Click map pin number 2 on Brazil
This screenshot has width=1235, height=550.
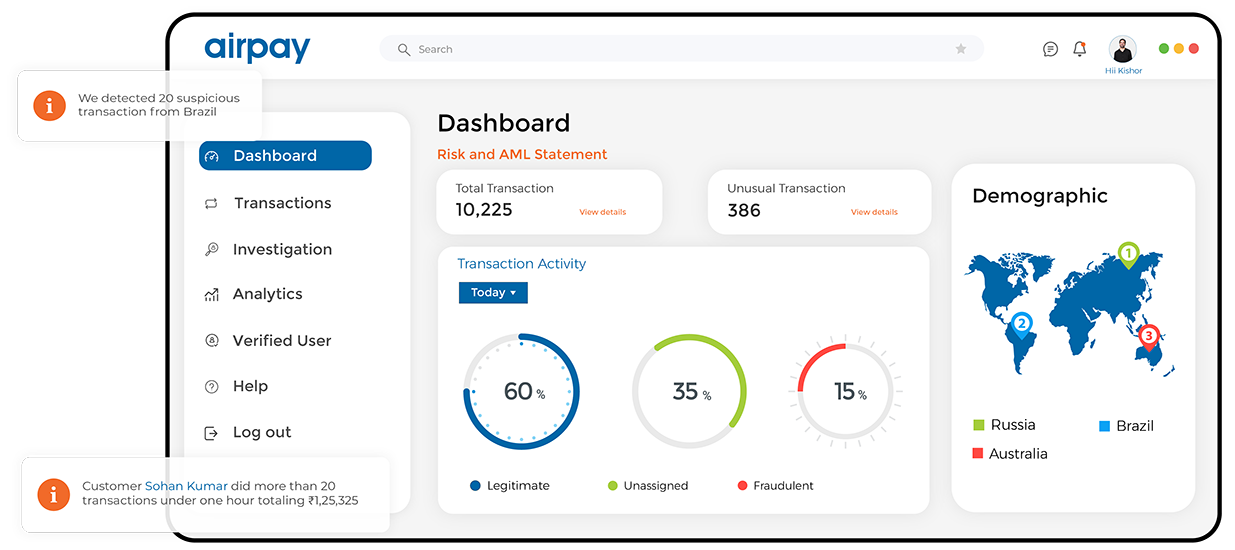click(1021, 324)
